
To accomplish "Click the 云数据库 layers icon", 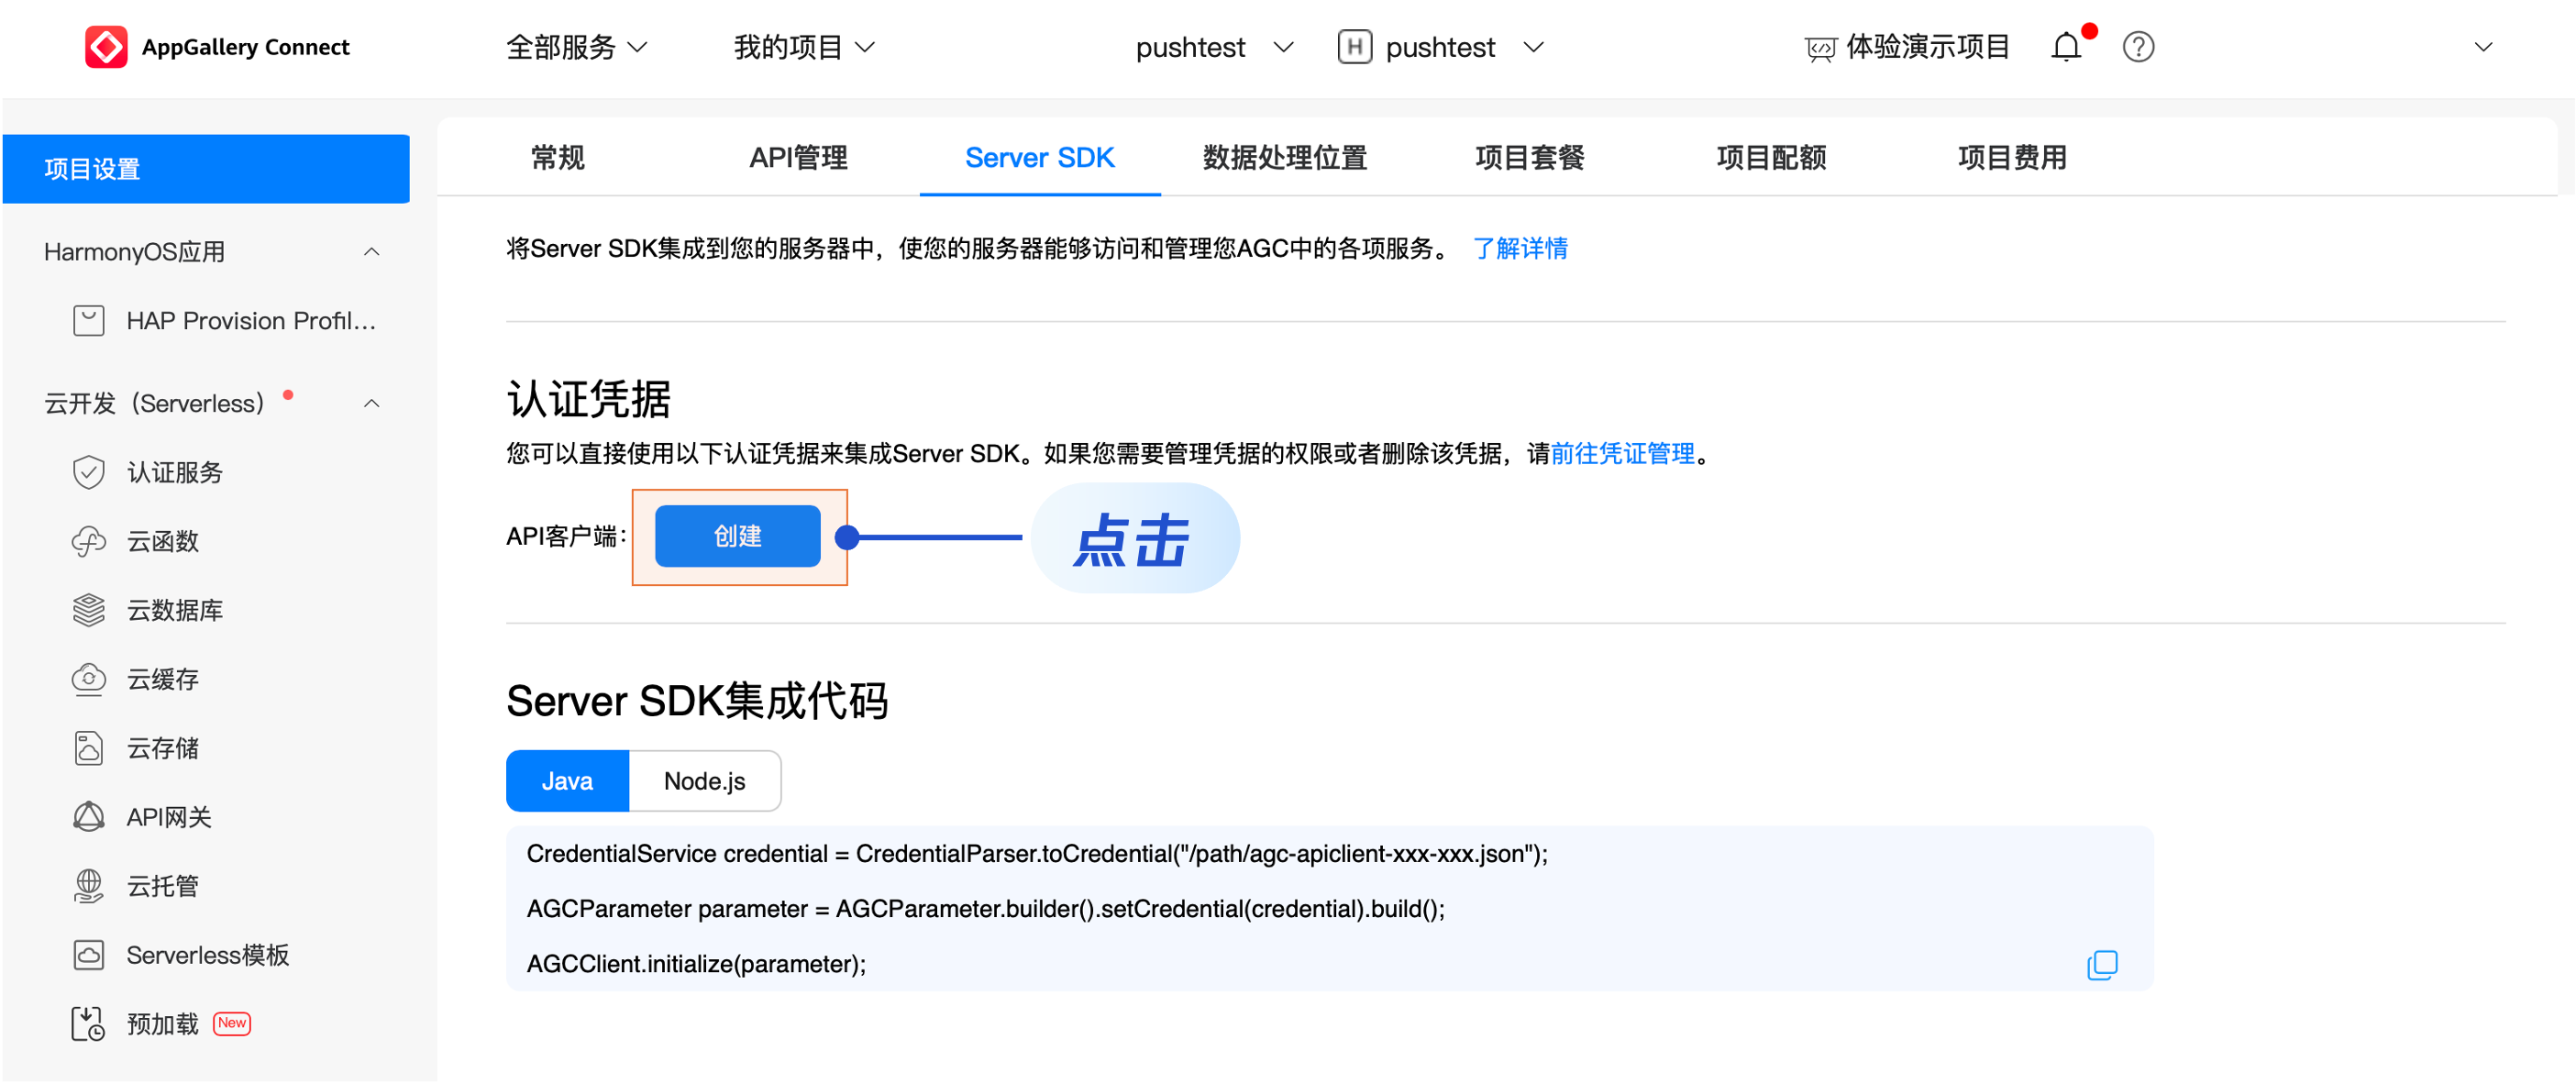I will 88,610.
